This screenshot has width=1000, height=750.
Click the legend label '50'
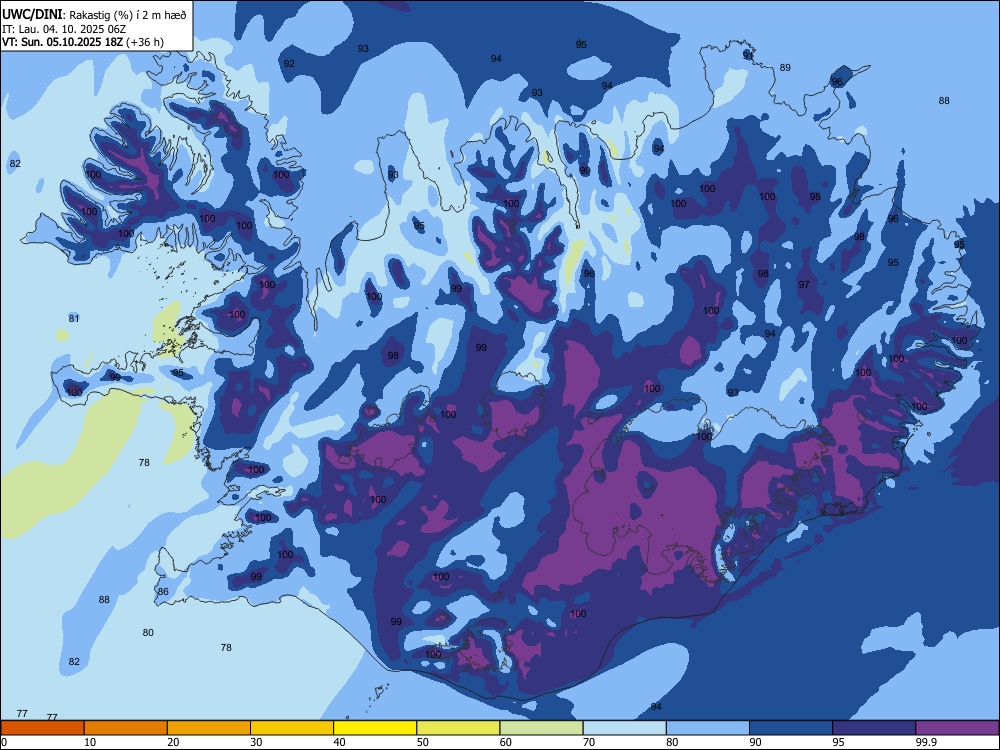(423, 742)
